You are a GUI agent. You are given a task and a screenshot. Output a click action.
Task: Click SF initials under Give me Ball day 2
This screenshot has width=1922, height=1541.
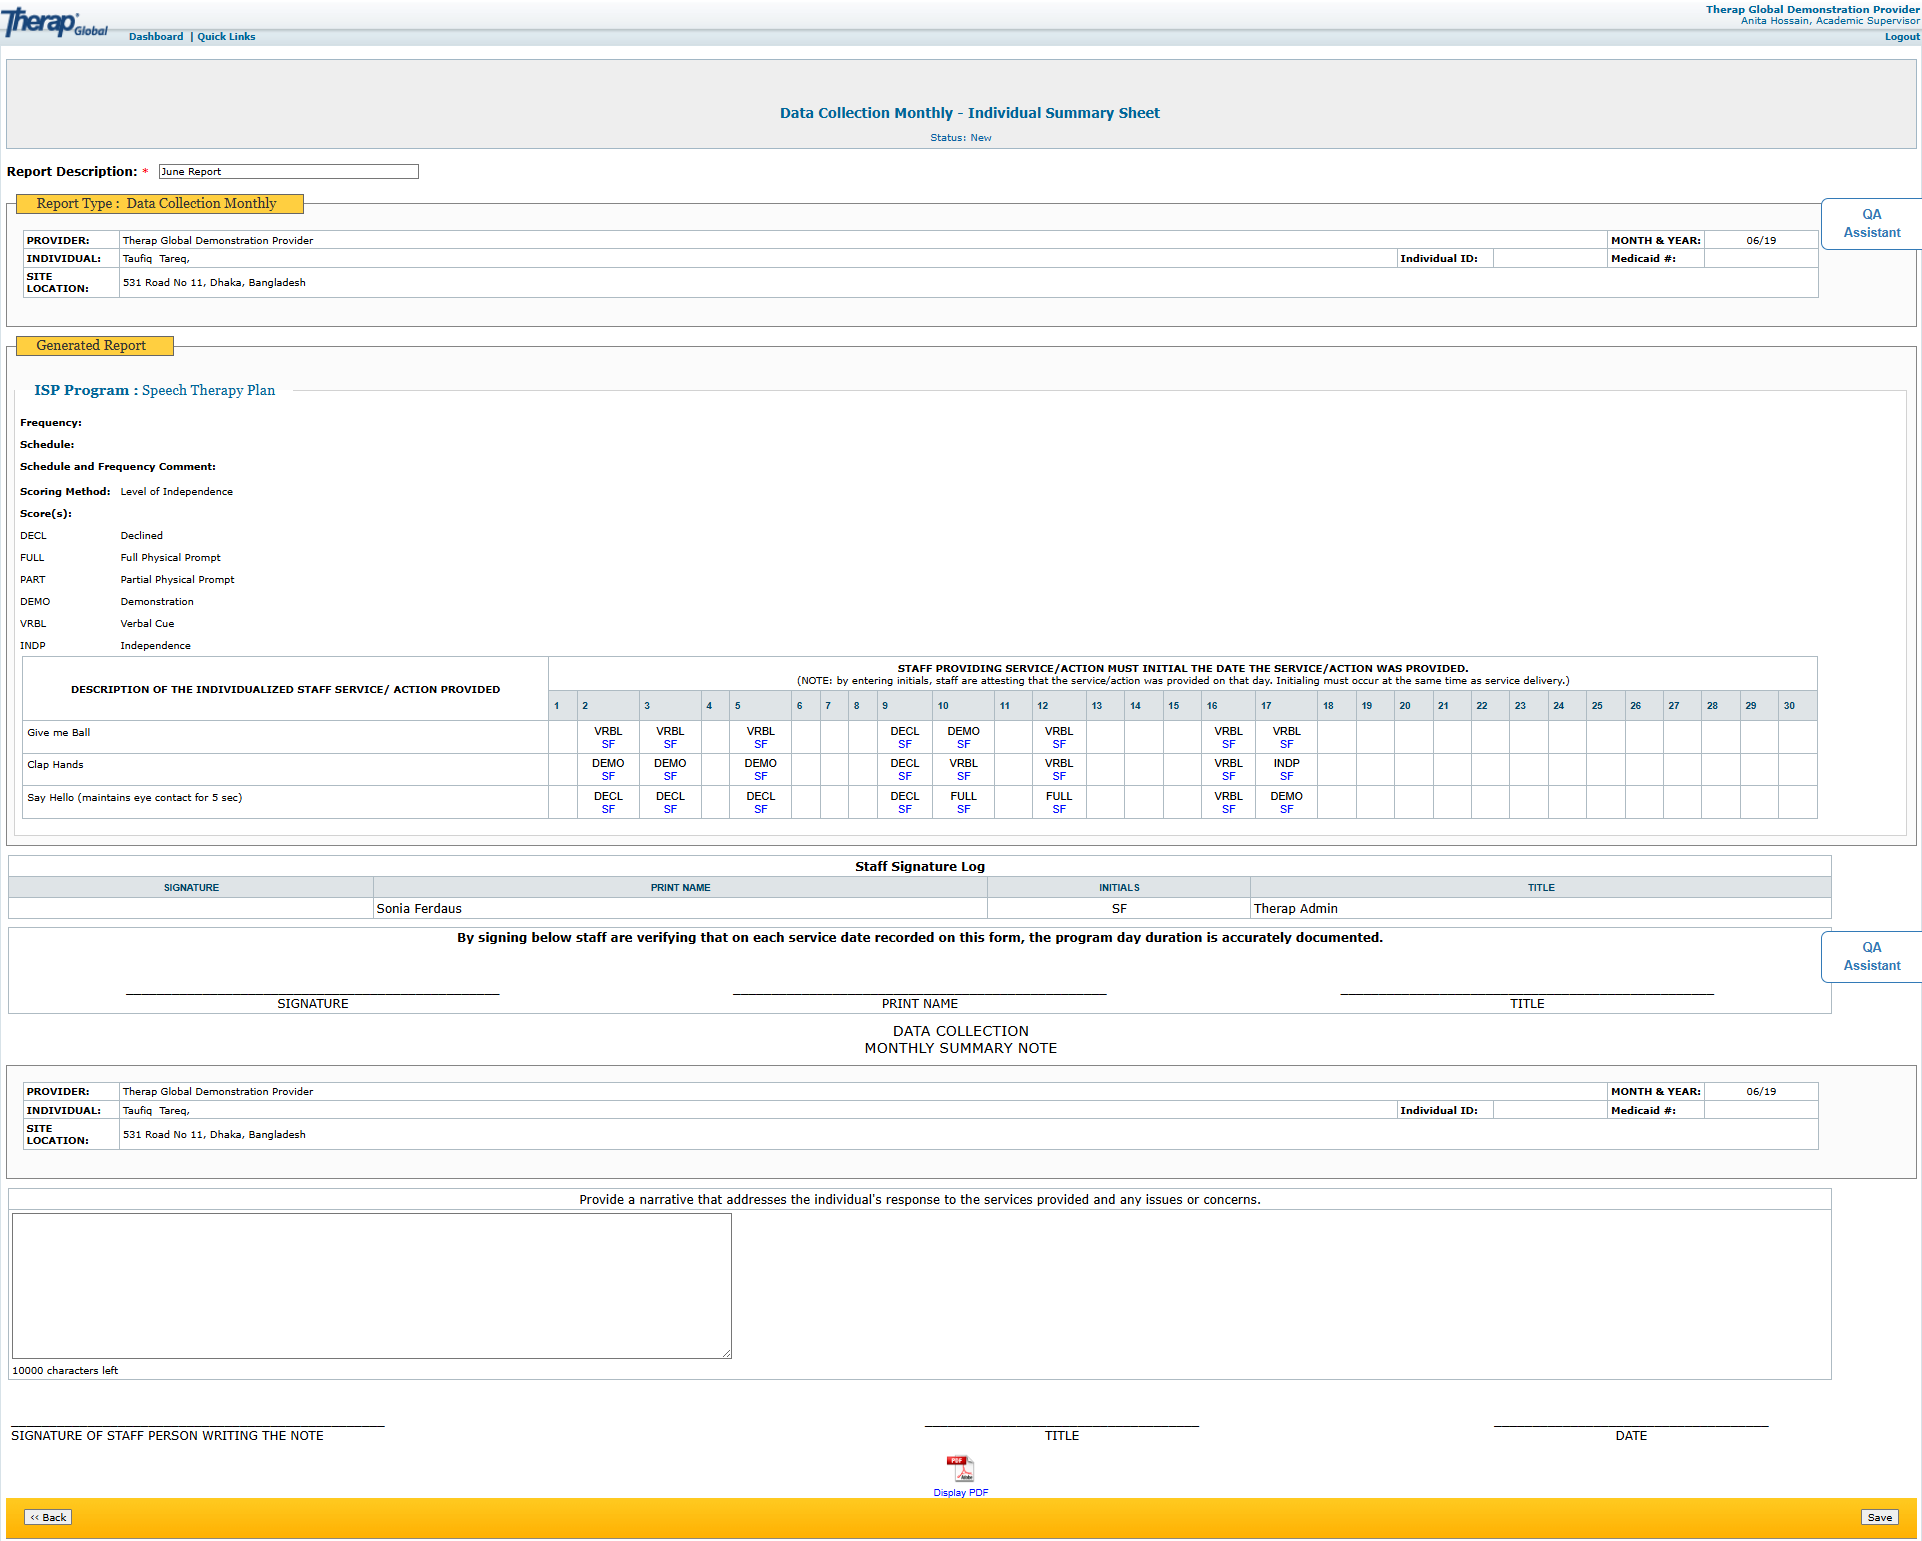point(608,745)
